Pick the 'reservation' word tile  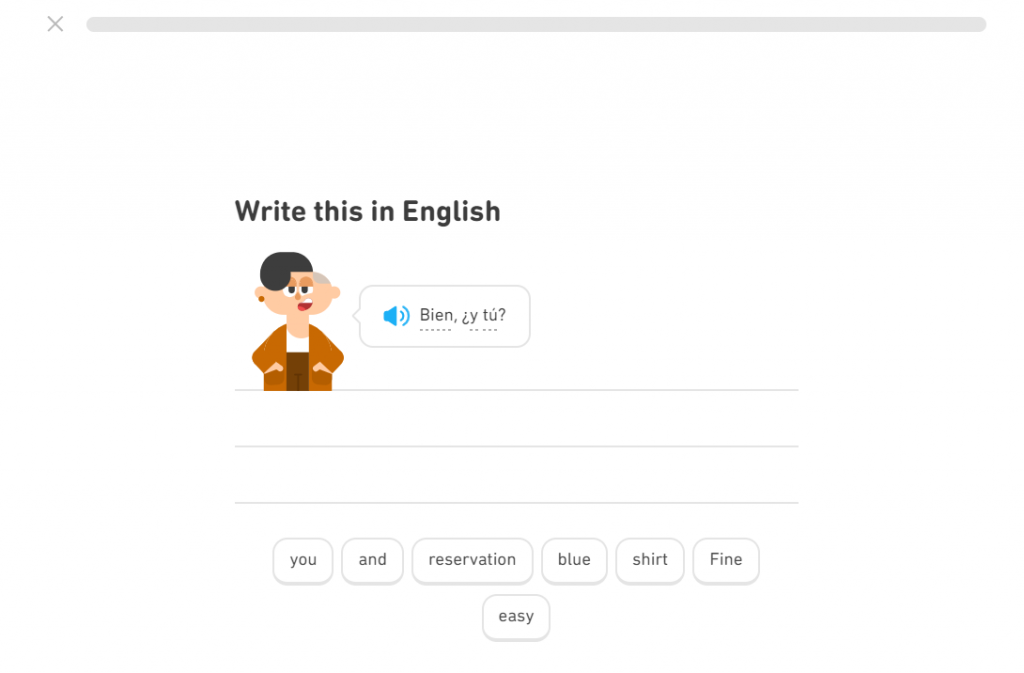pyautogui.click(x=472, y=561)
